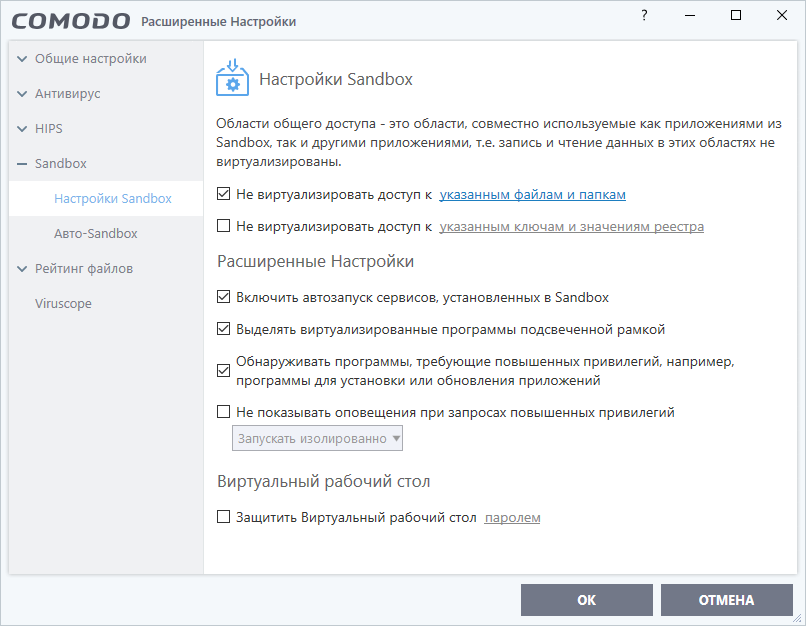Open help via the question mark icon

pos(630,15)
